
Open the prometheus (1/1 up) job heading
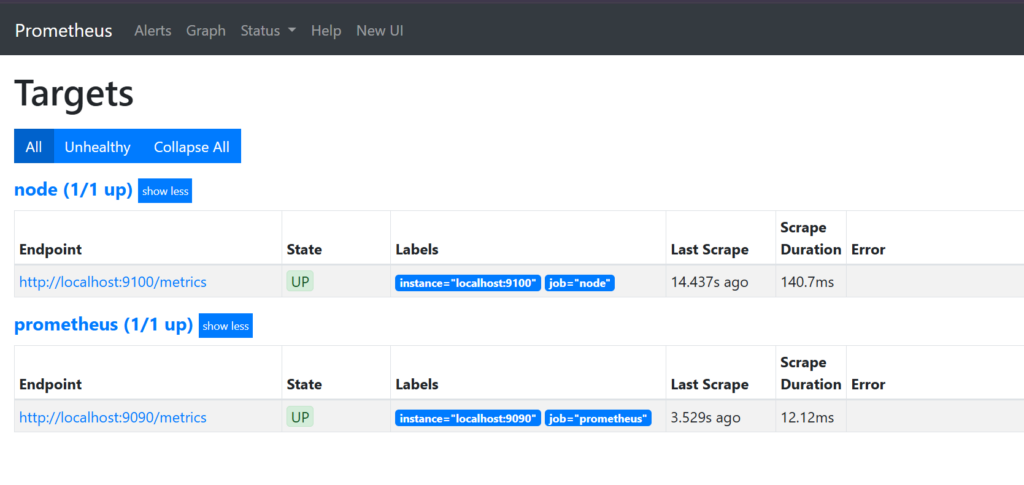pyautogui.click(x=103, y=325)
